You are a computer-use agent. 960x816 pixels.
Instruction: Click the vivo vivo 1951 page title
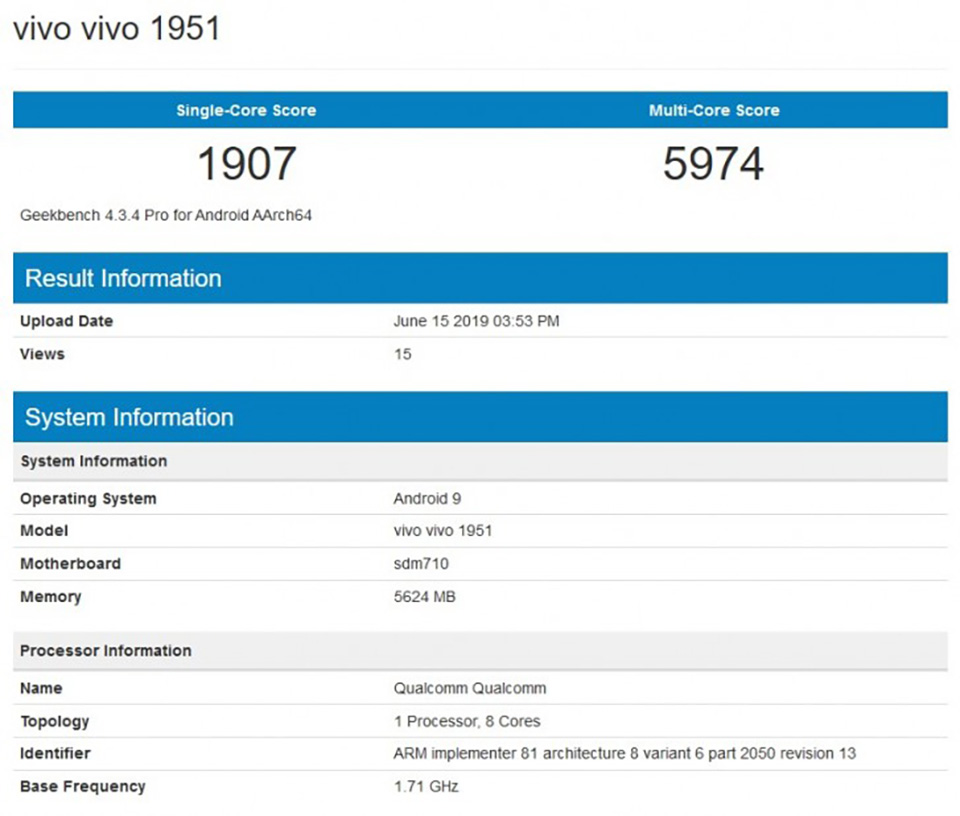(x=116, y=28)
